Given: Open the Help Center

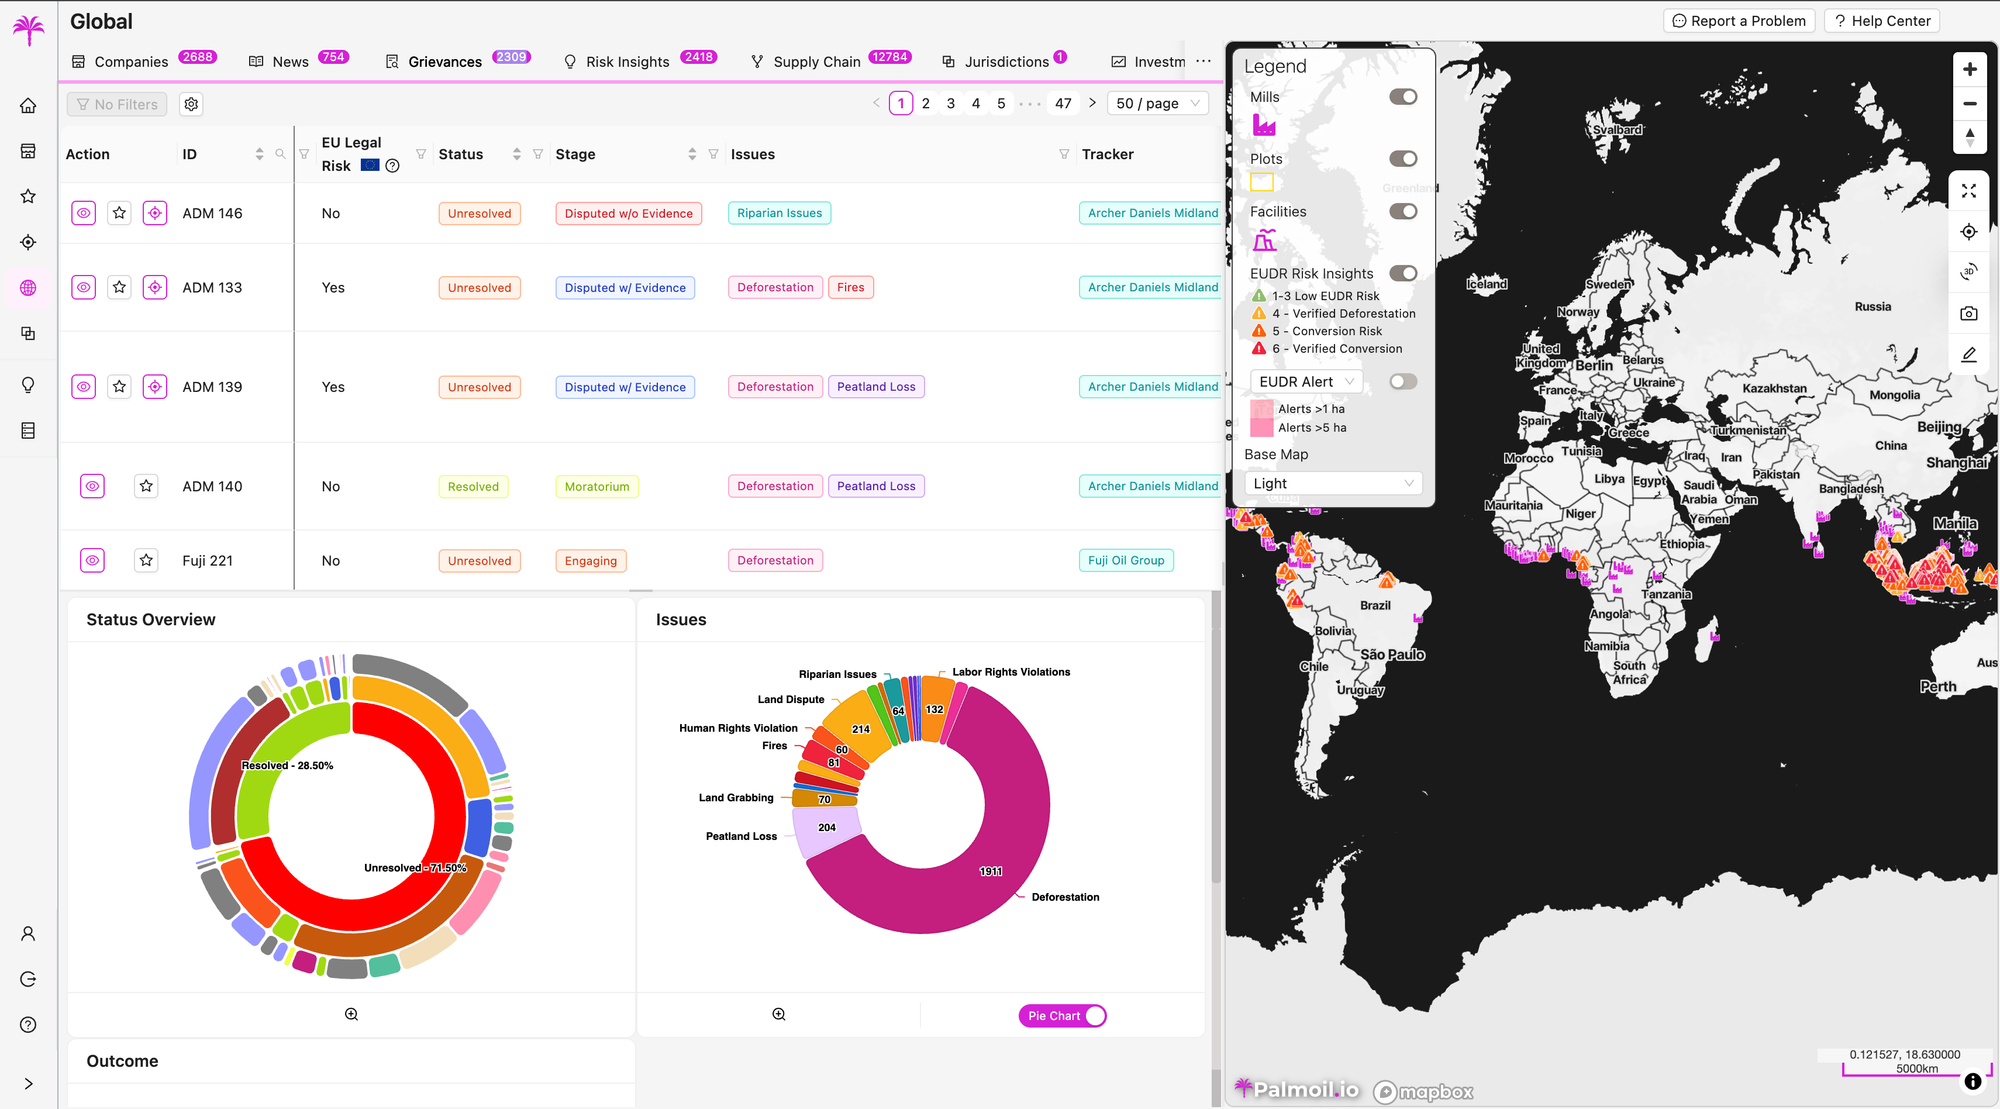Looking at the screenshot, I should pyautogui.click(x=1882, y=21).
